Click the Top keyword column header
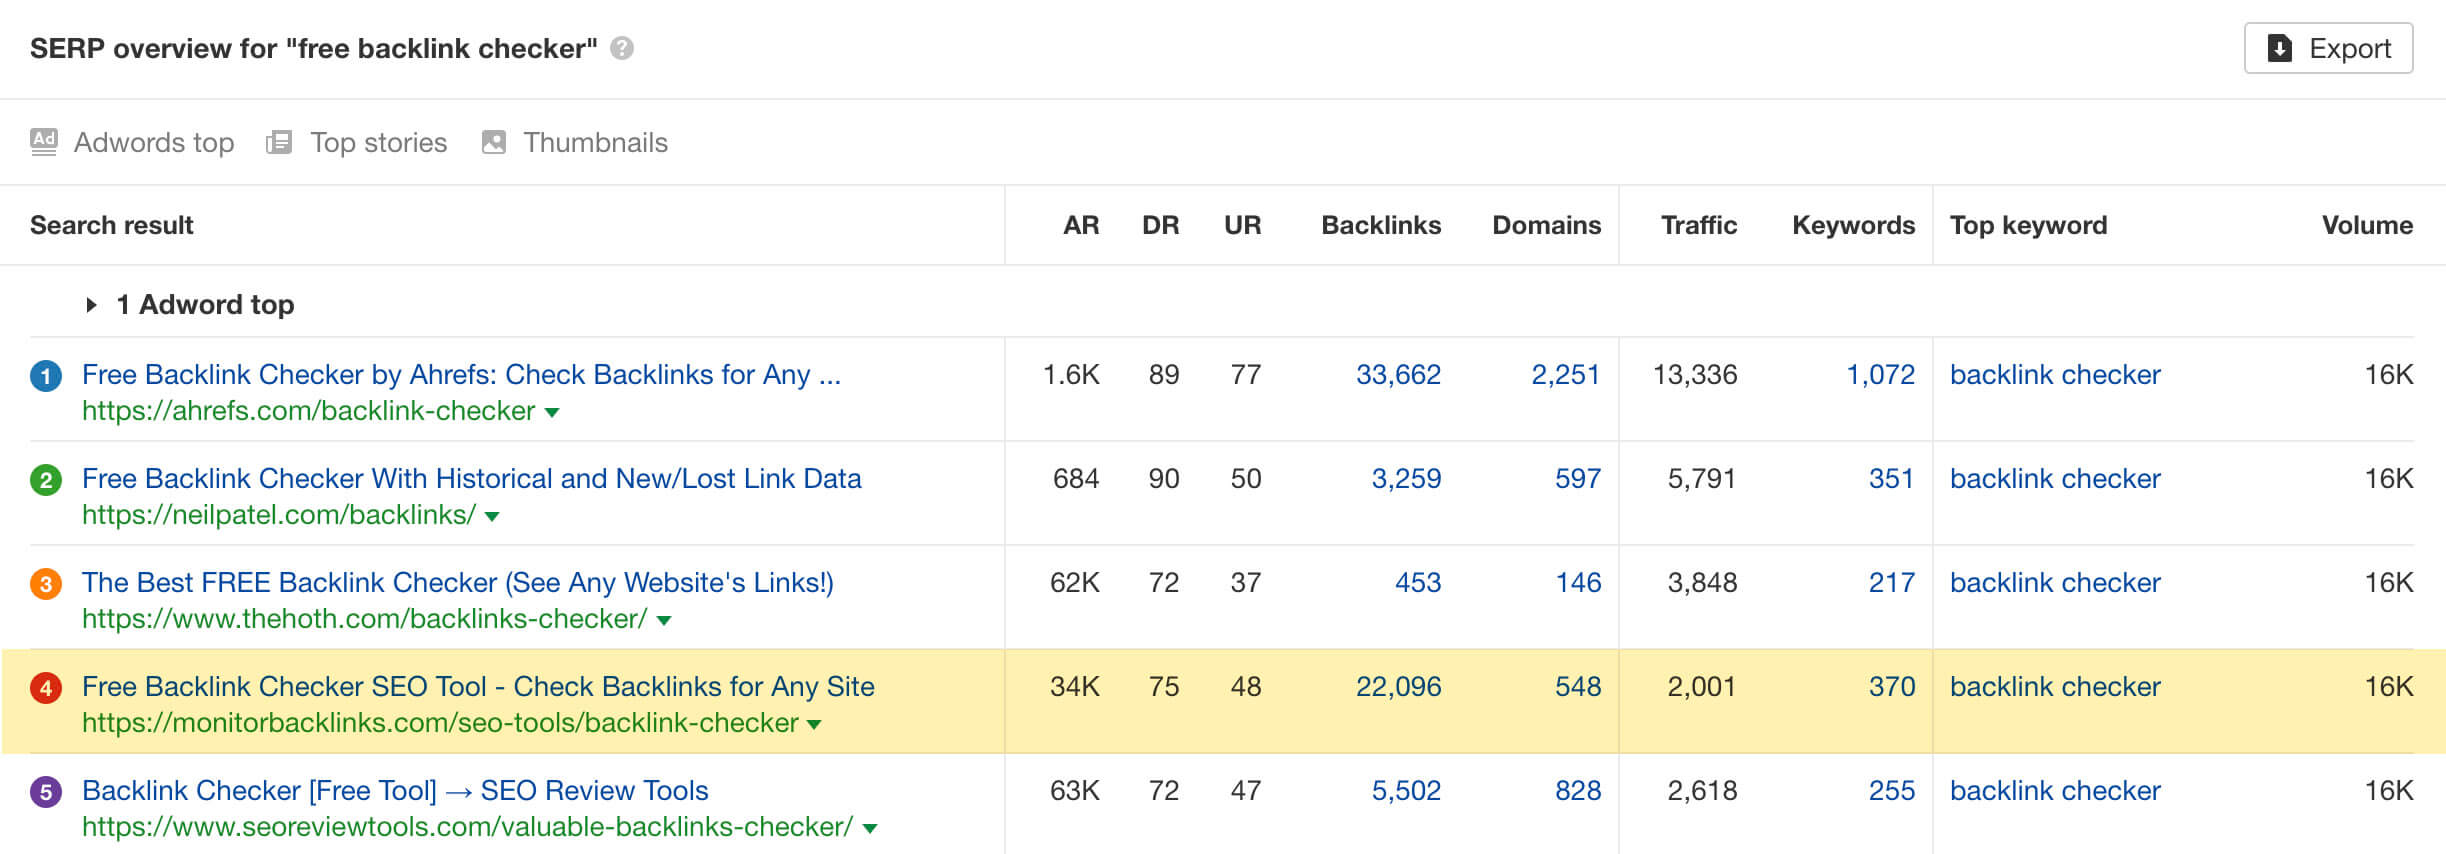Image resolution: width=2446 pixels, height=854 pixels. click(2028, 225)
